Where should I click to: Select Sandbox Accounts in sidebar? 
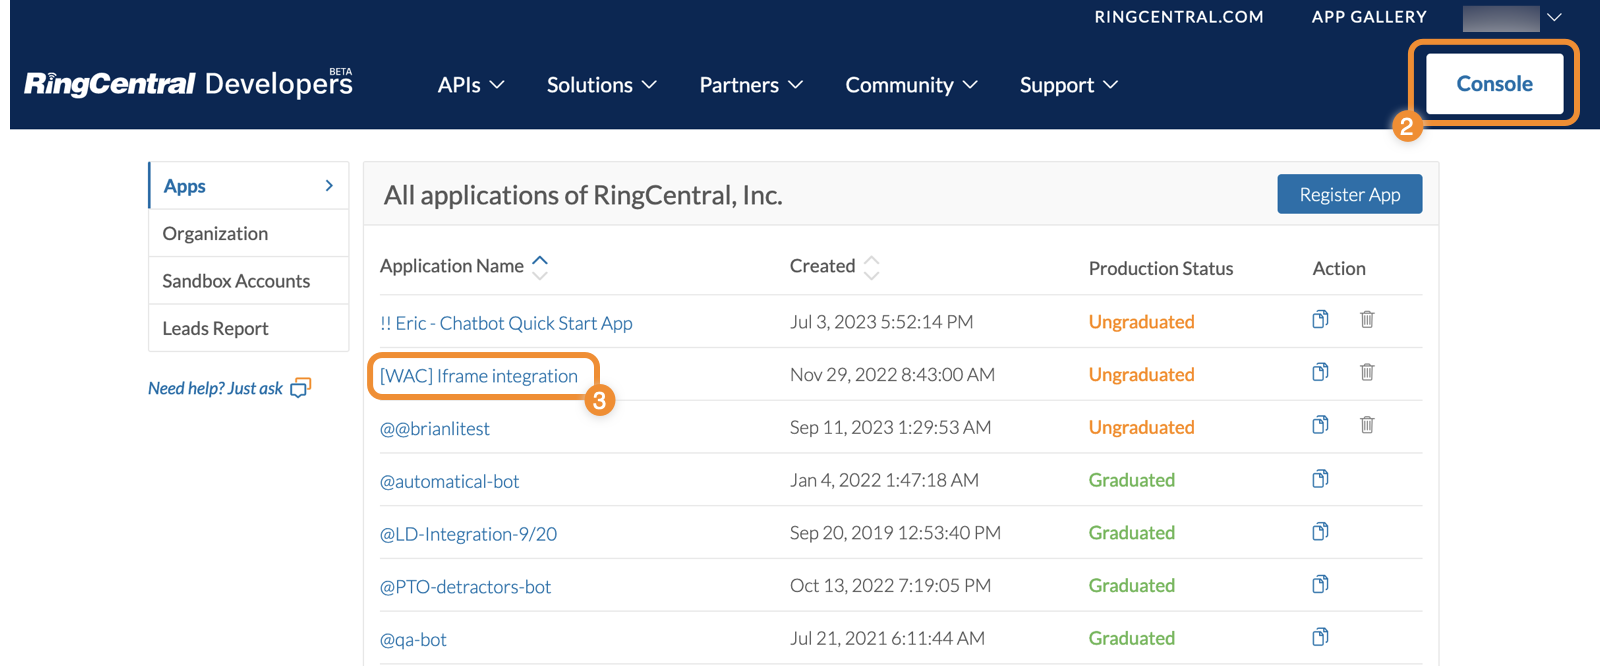pyautogui.click(x=236, y=281)
